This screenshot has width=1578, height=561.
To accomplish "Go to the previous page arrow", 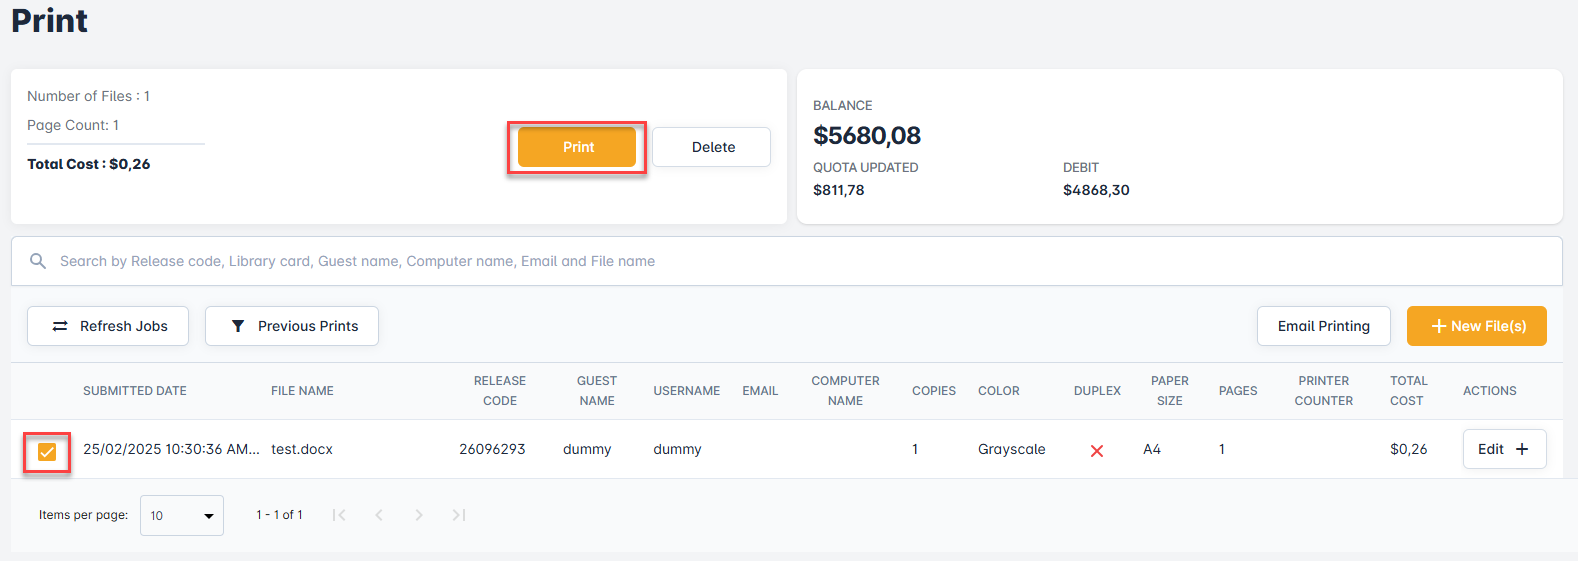I will click(379, 515).
